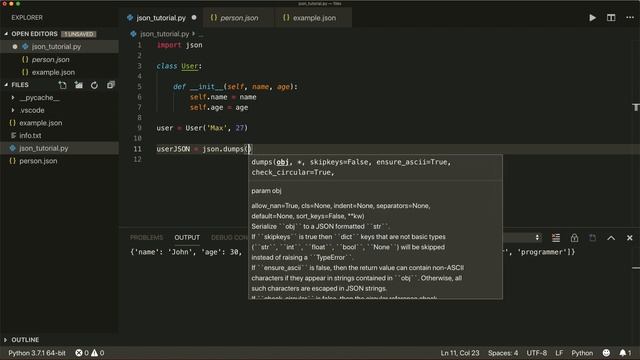
Task: Collapse all folders in FILES
Action: [111, 85]
